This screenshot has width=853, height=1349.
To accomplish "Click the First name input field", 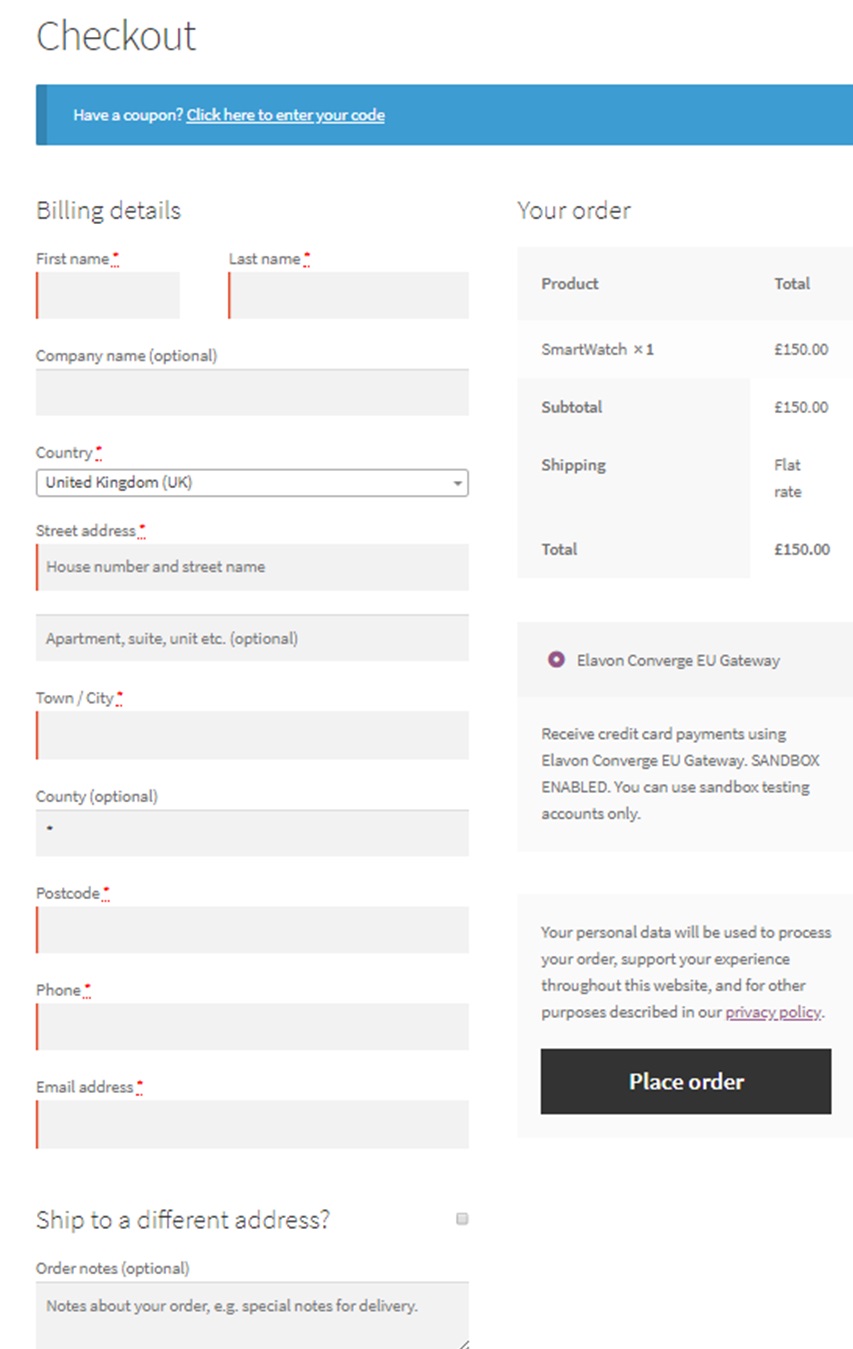I will coord(107,295).
